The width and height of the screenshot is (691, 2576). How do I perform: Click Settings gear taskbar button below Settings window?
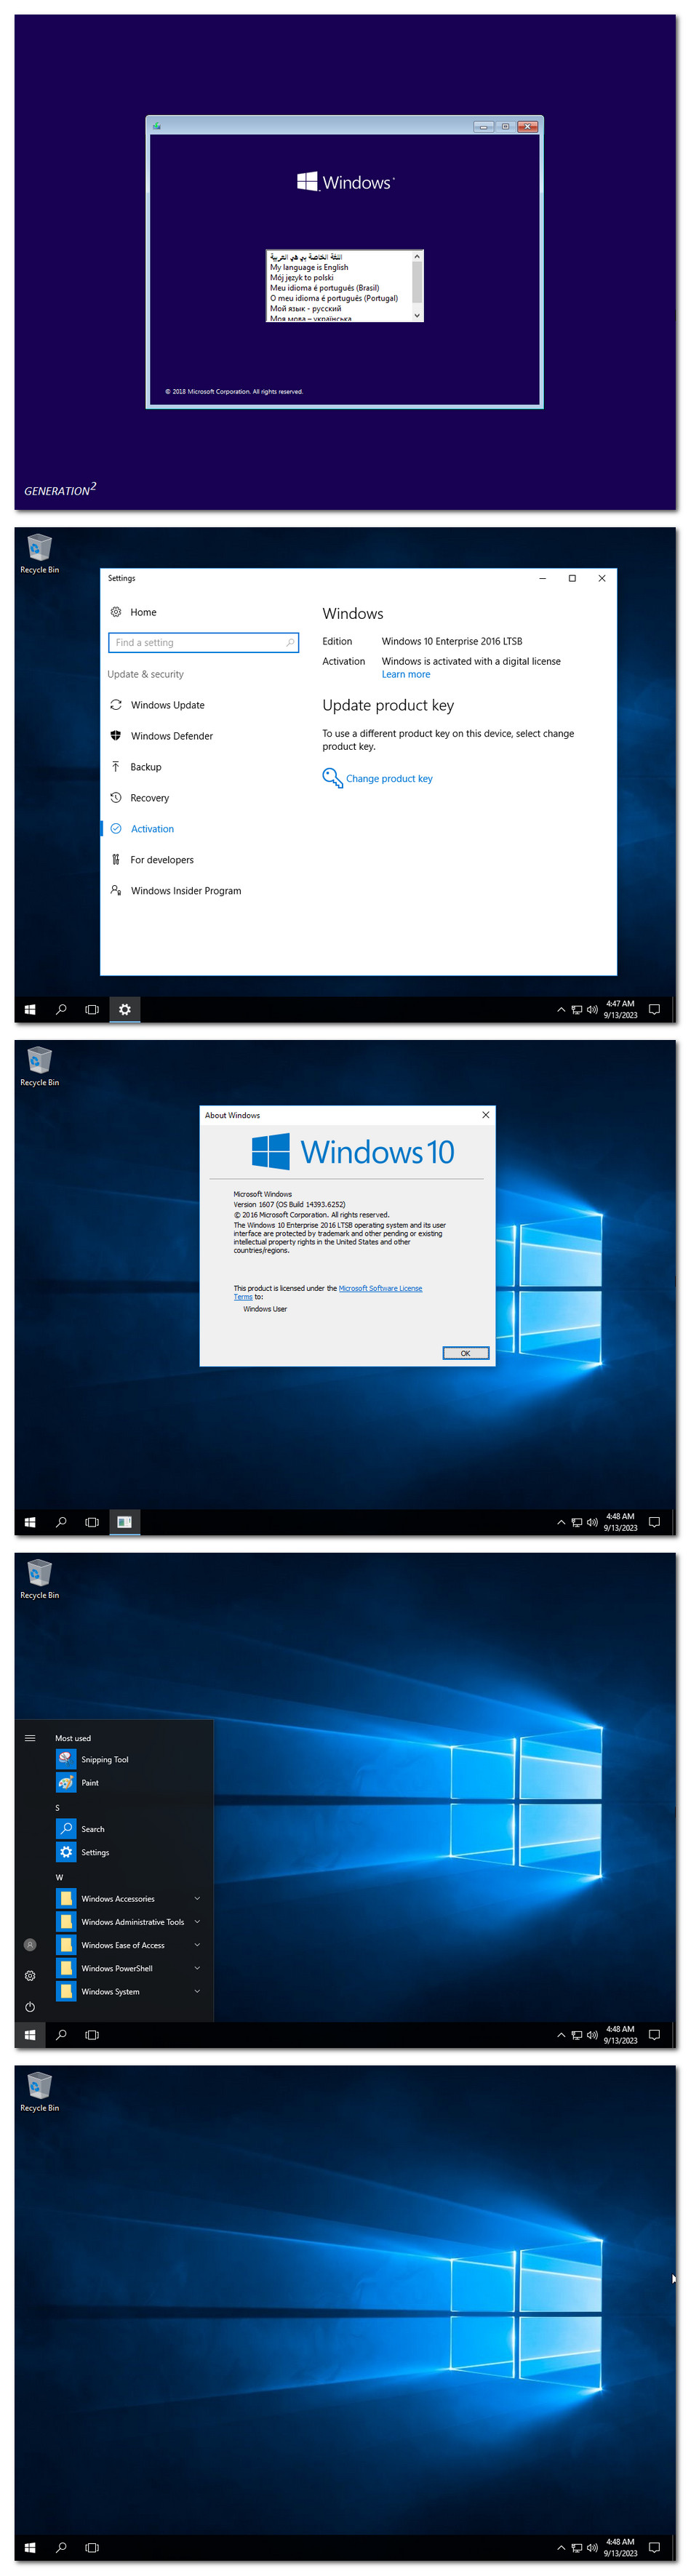pos(125,1010)
